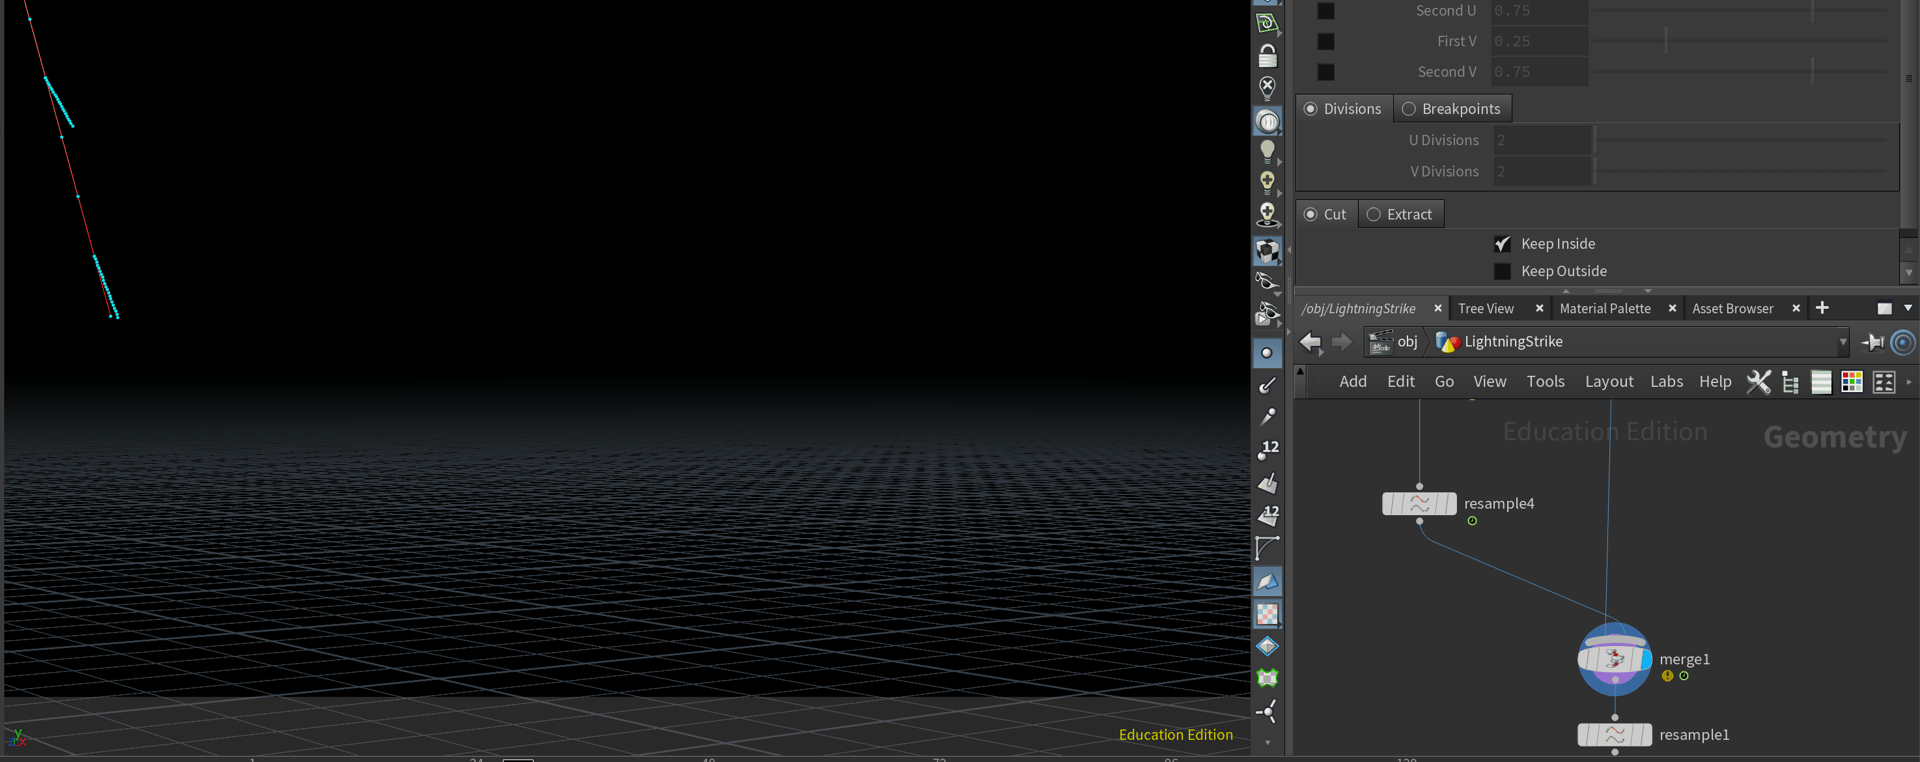The height and width of the screenshot is (762, 1920).
Task: Click the bulb-with-shadow lighting icon
Action: [x=1267, y=215]
